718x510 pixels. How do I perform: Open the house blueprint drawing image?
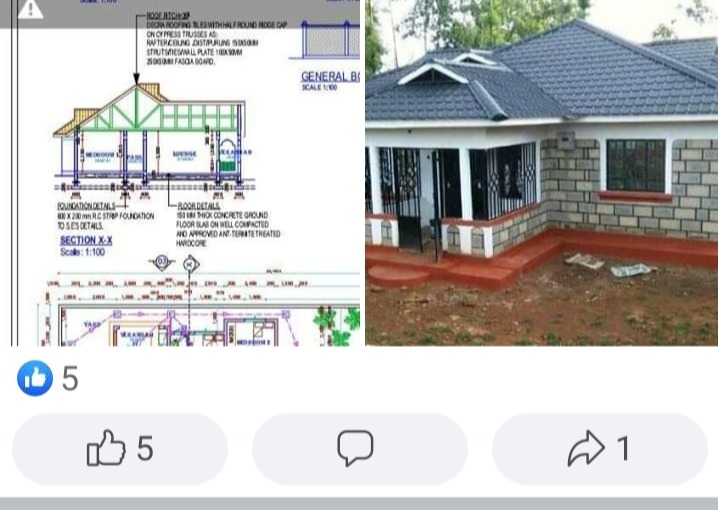click(180, 173)
